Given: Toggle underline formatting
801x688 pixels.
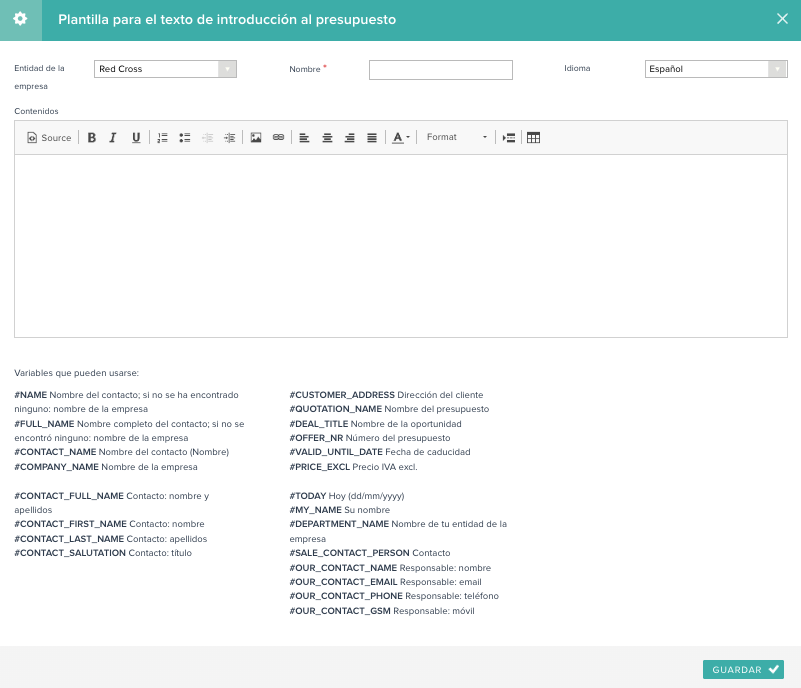Looking at the screenshot, I should coord(136,137).
